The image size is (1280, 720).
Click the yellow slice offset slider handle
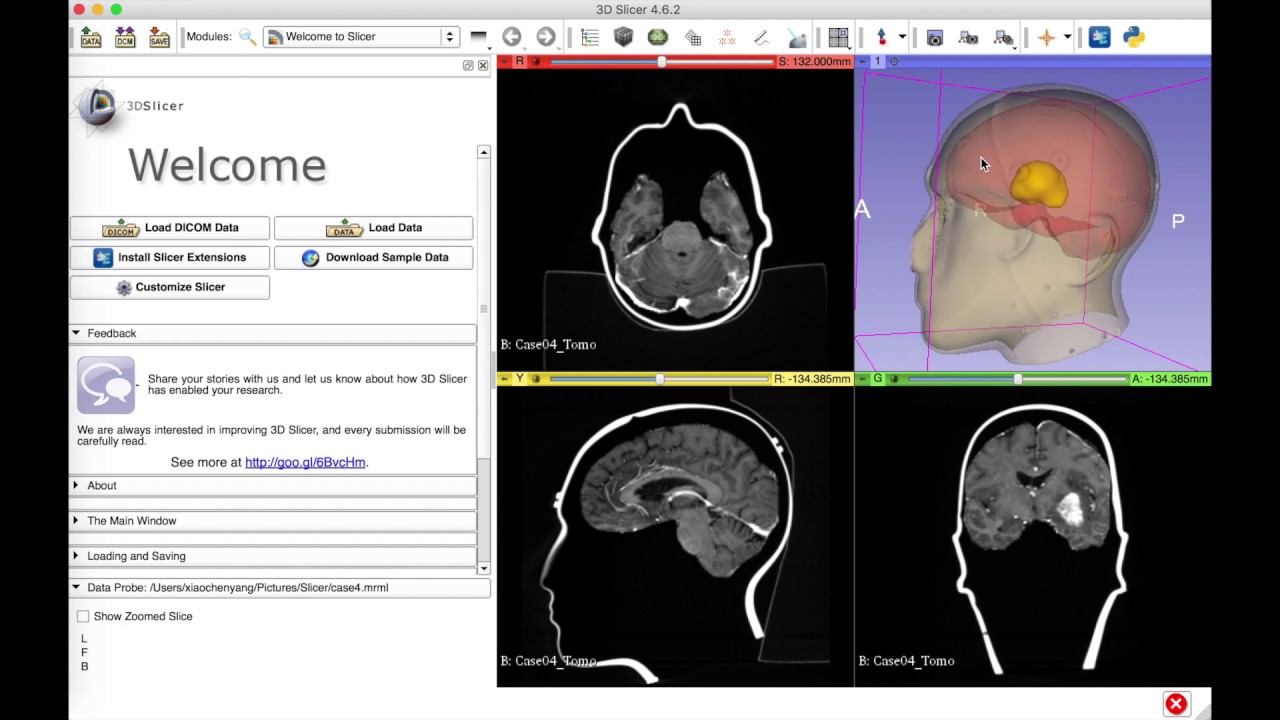point(660,379)
